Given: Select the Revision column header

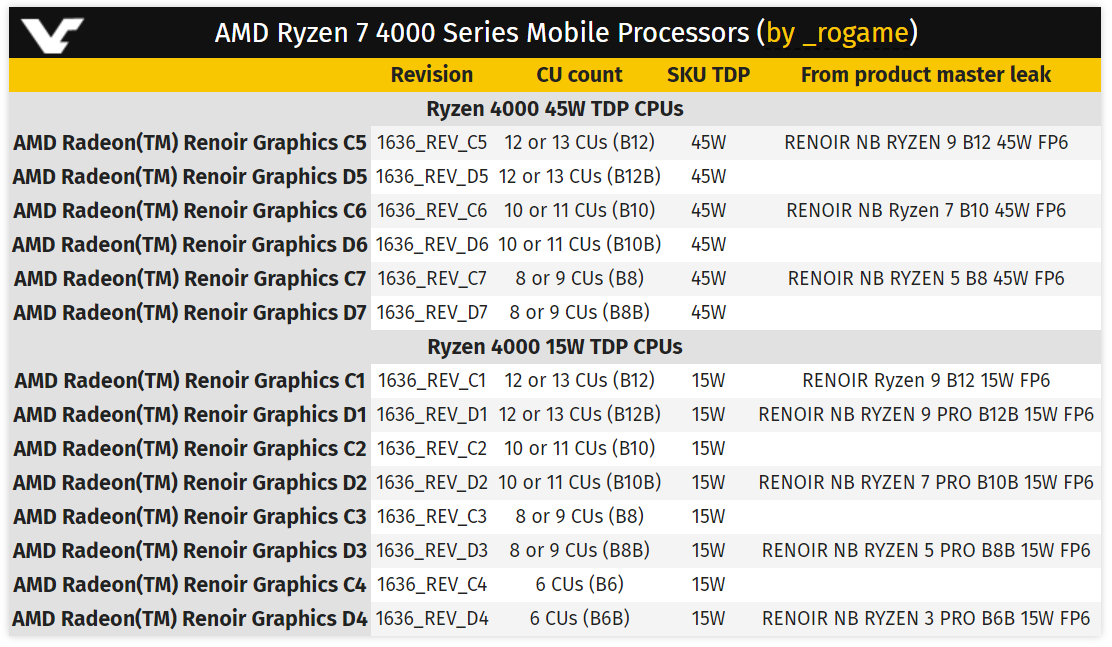Looking at the screenshot, I should click(431, 74).
